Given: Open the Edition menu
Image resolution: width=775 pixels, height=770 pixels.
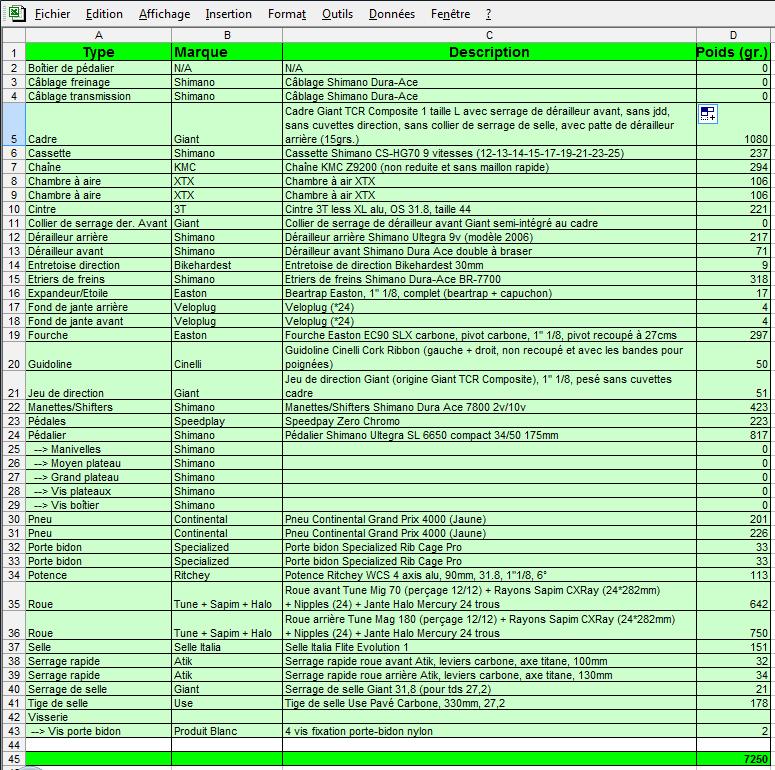Looking at the screenshot, I should (104, 14).
